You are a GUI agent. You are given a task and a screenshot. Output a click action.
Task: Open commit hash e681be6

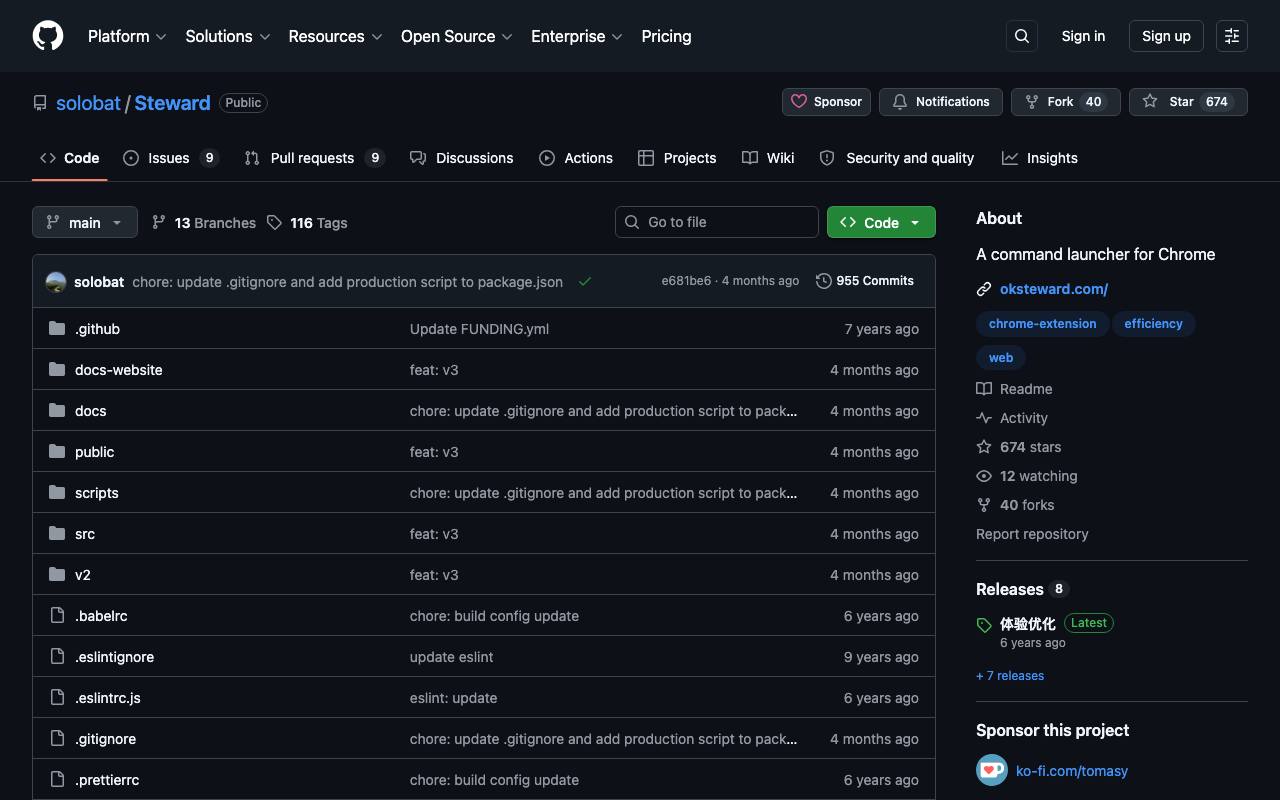(686, 281)
